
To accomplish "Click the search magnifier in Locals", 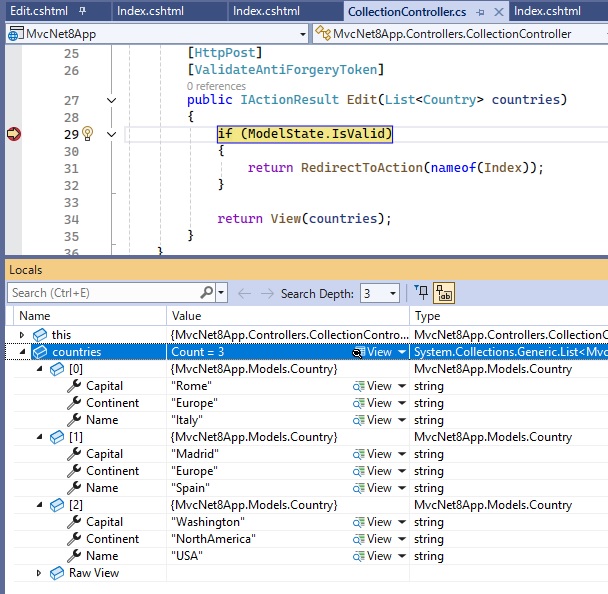I will [x=206, y=292].
